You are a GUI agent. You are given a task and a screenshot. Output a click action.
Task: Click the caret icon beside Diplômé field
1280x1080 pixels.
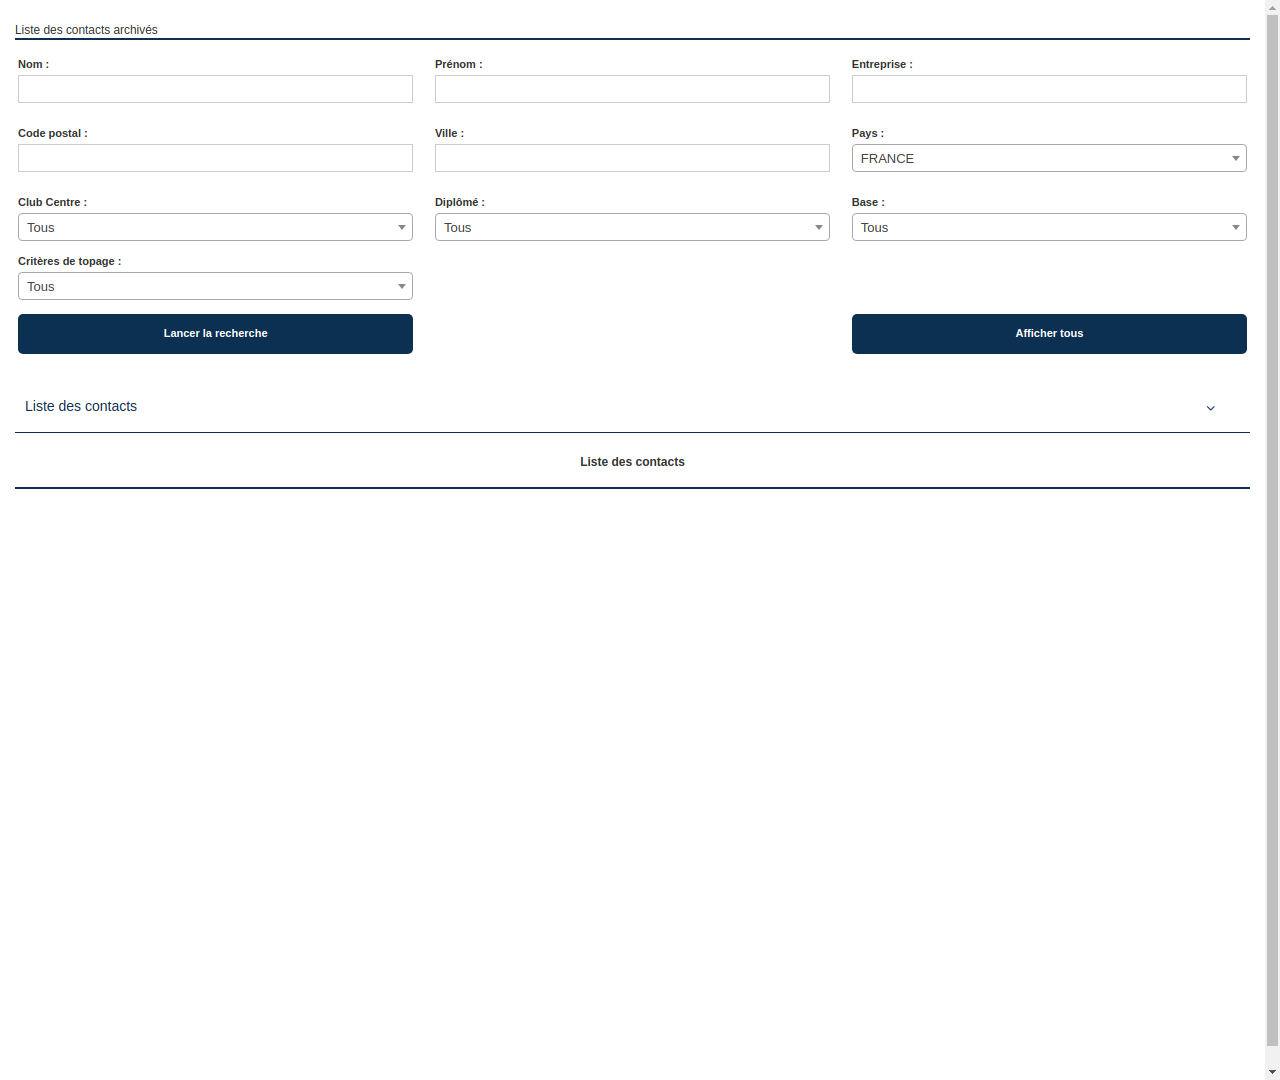point(818,227)
